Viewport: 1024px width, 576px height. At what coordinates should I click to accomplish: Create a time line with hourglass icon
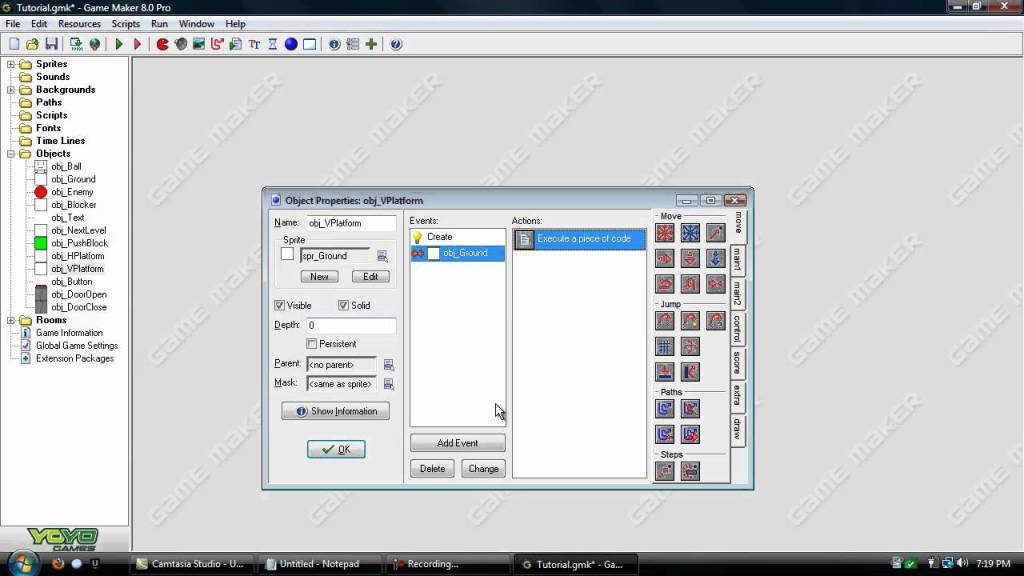pos(272,44)
